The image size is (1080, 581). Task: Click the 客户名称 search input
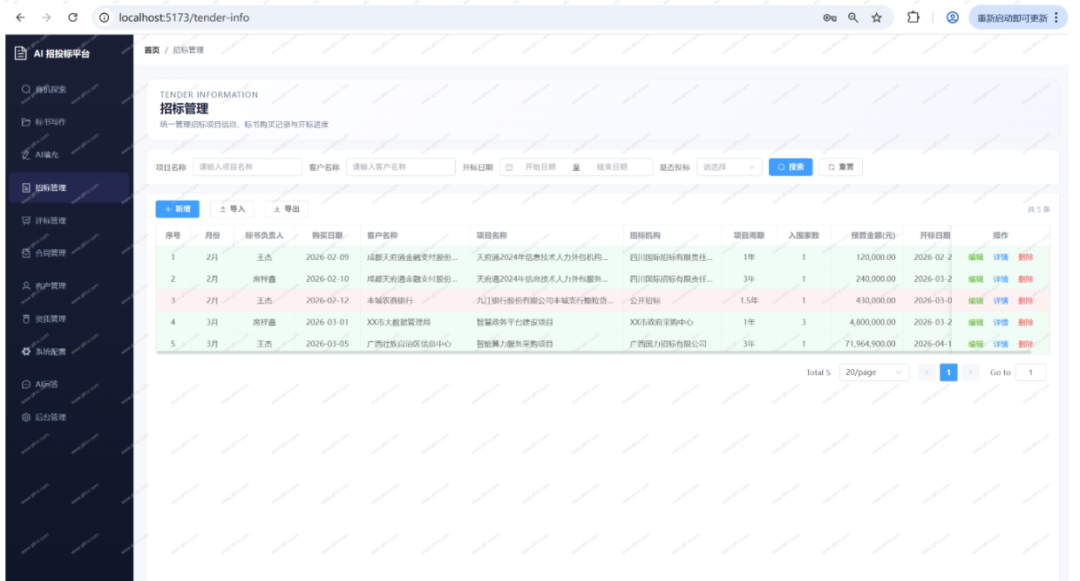pos(401,167)
